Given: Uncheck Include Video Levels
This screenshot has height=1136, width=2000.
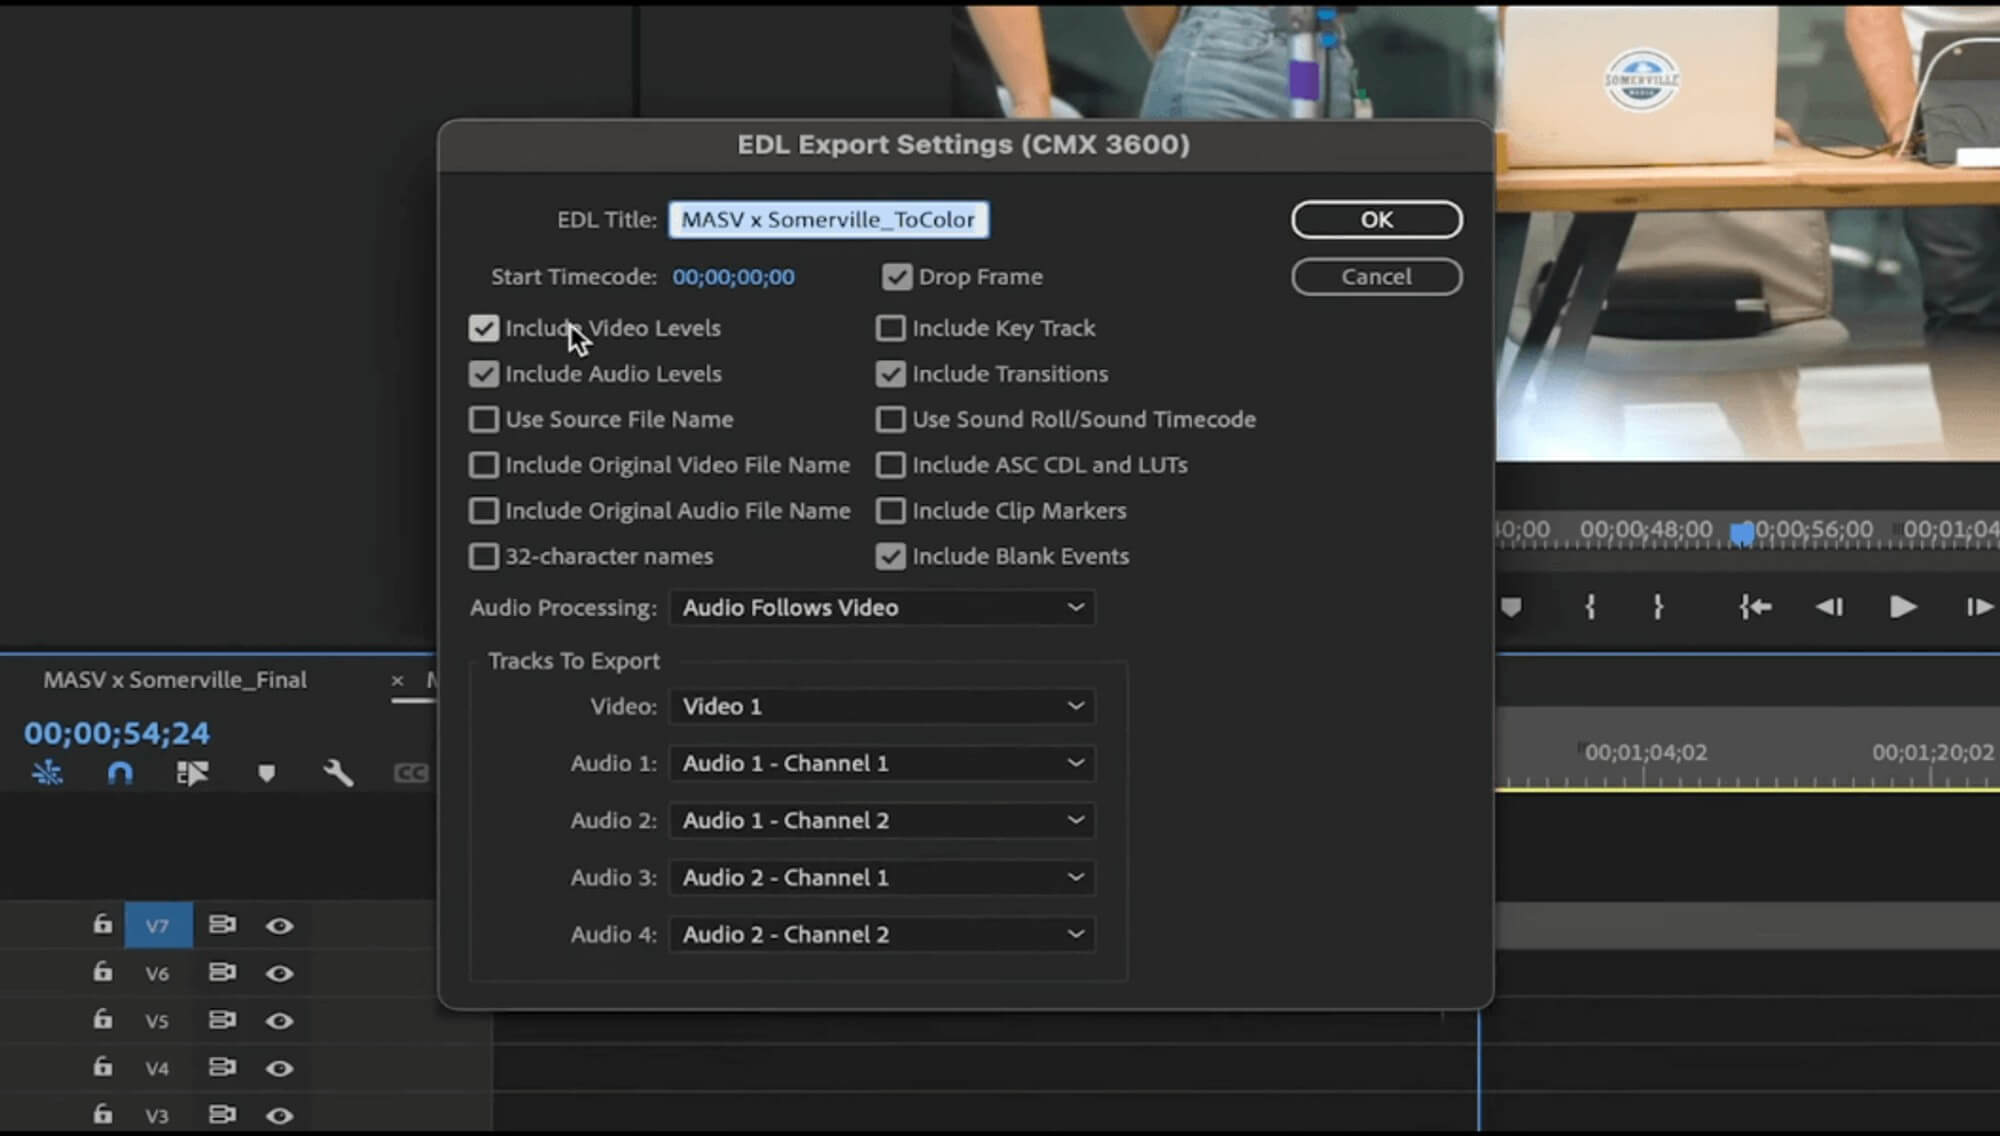Looking at the screenshot, I should point(484,328).
